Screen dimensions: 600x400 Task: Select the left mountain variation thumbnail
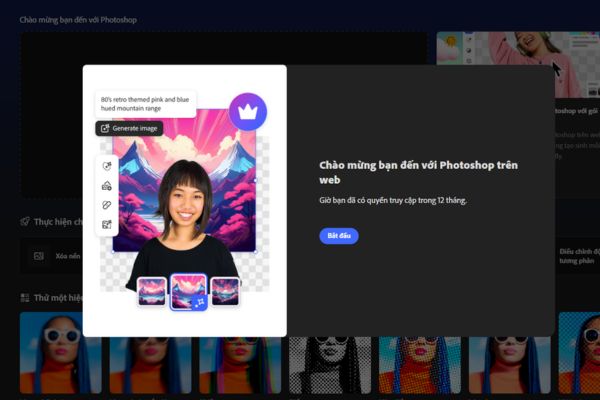pyautogui.click(x=152, y=292)
